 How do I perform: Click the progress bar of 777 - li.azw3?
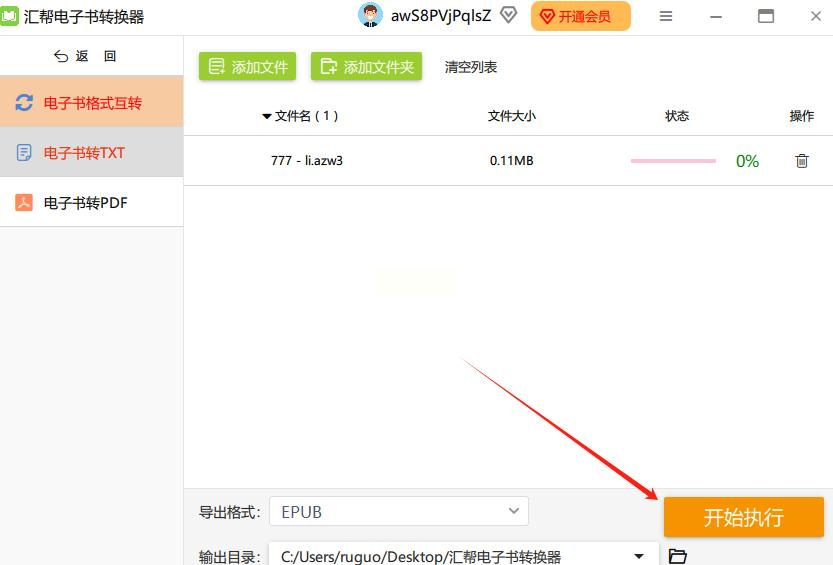coord(673,161)
